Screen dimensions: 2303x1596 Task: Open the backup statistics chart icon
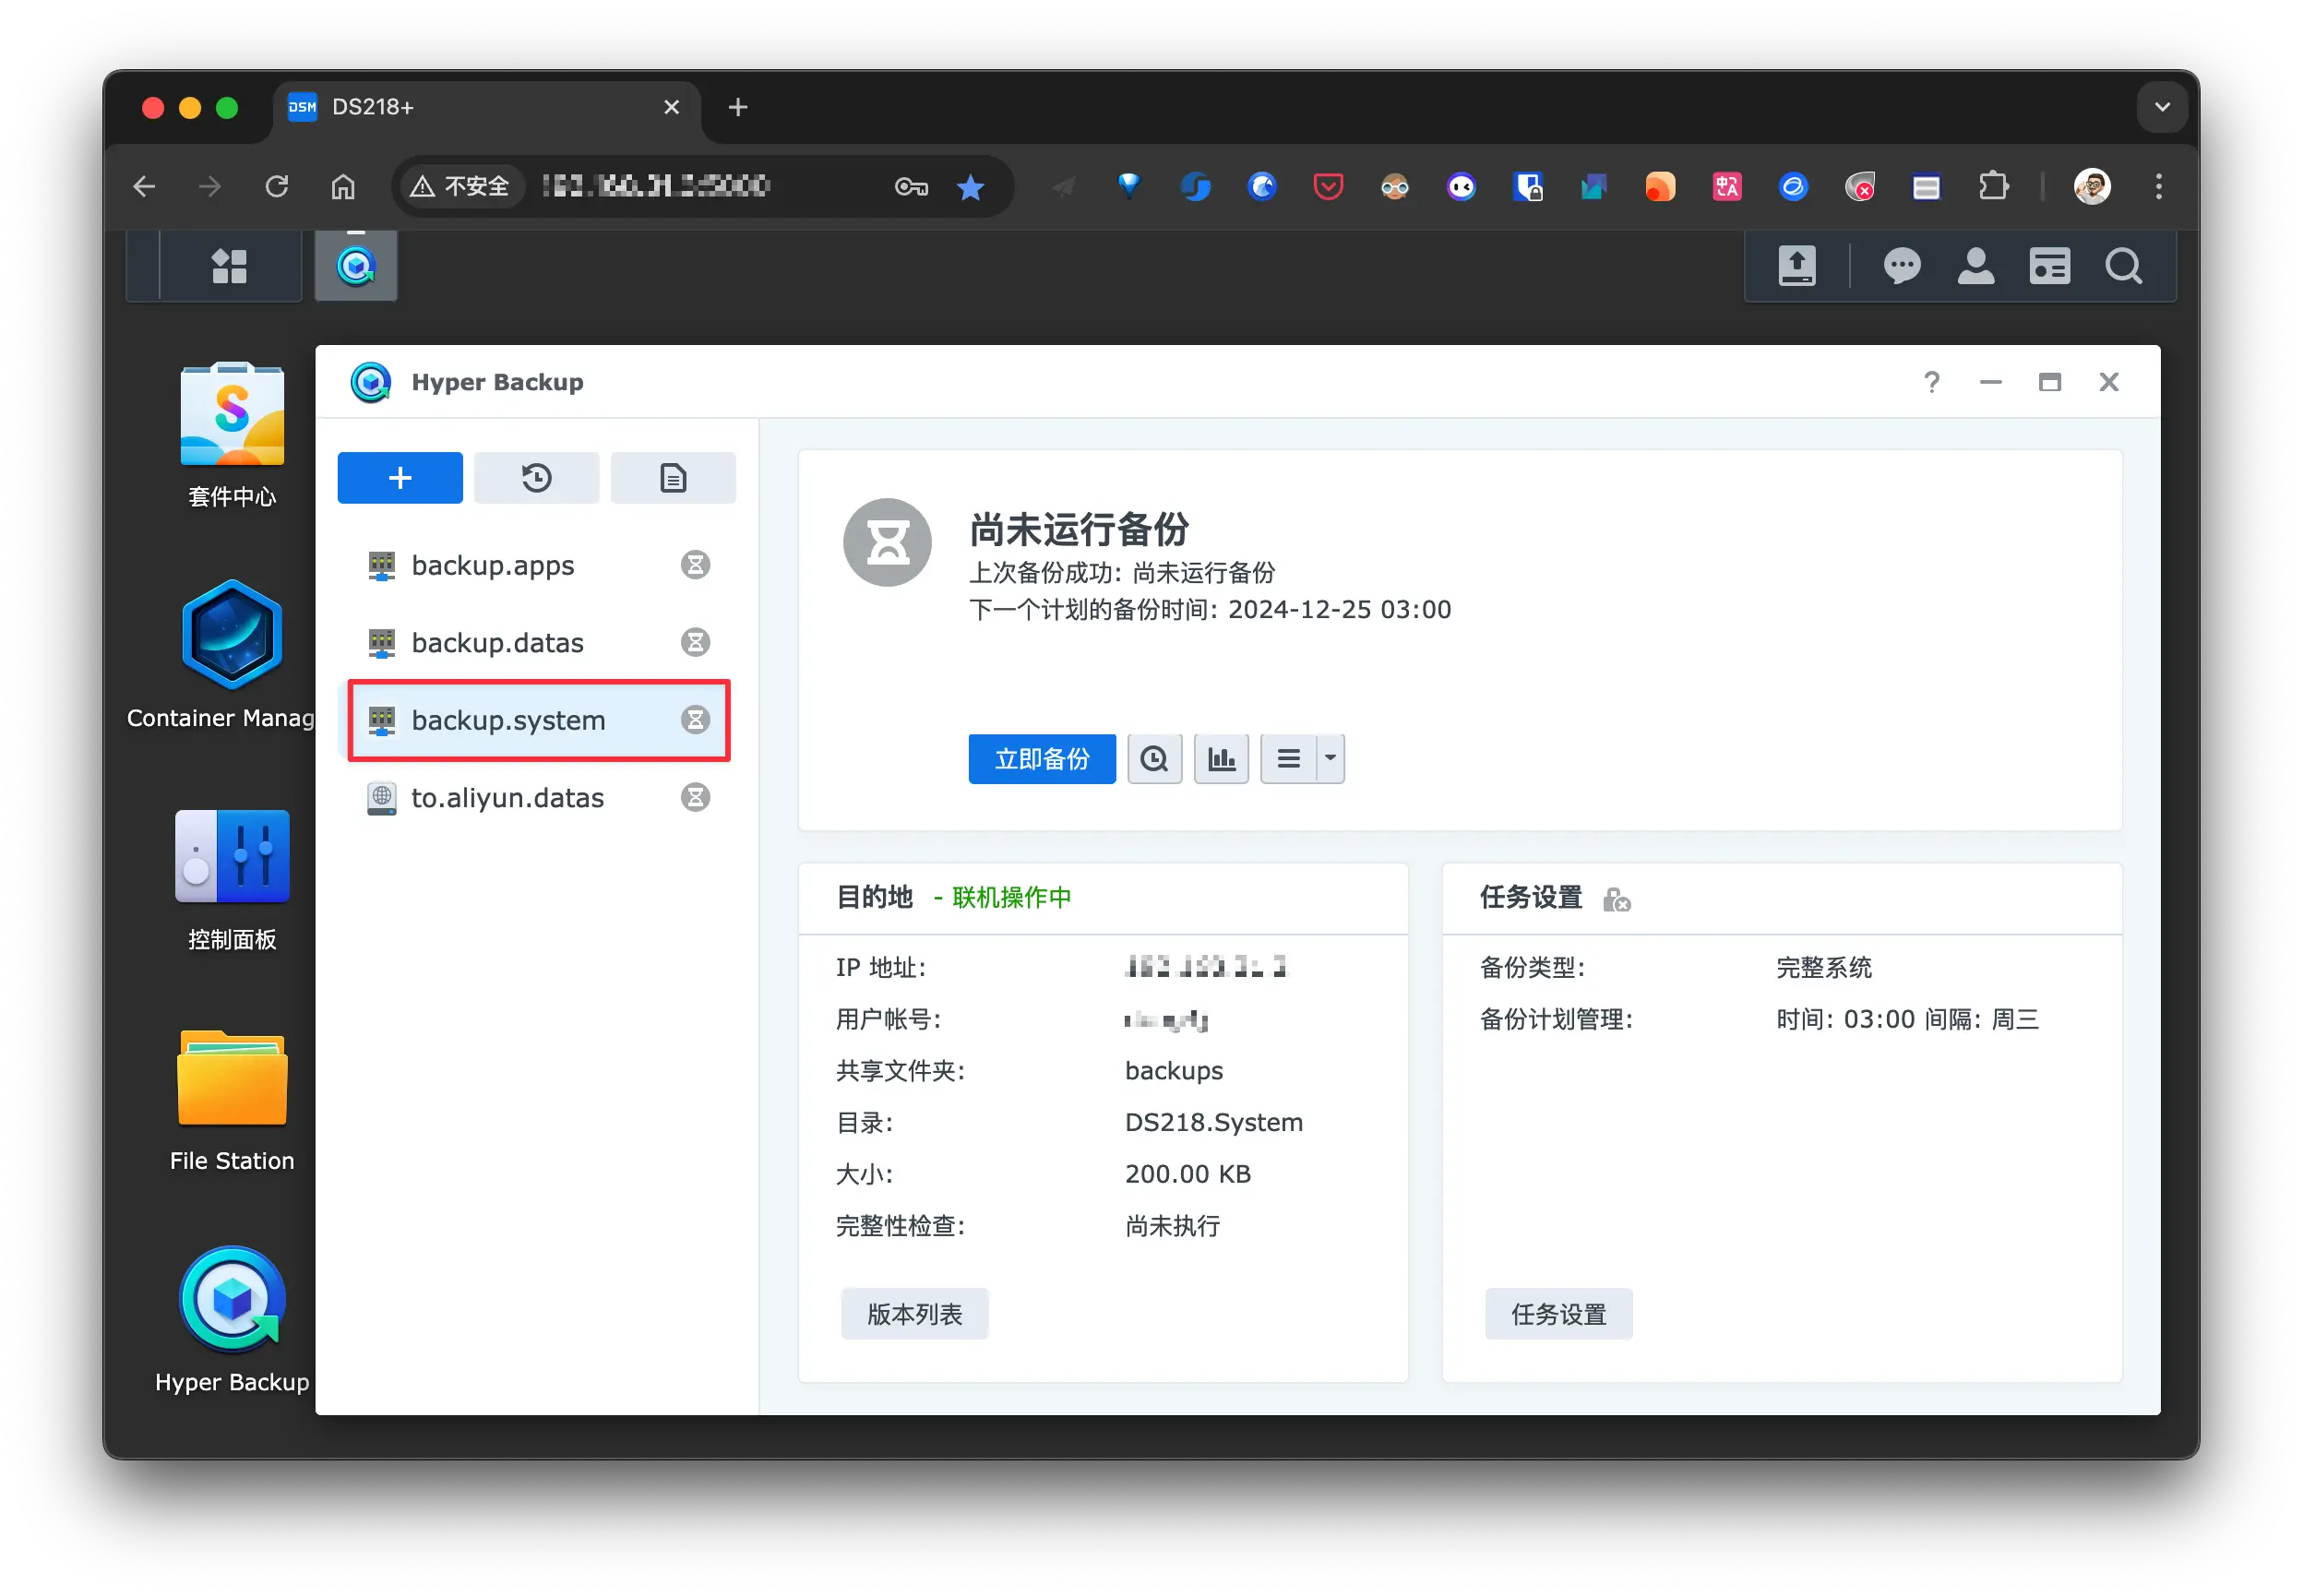(1221, 759)
